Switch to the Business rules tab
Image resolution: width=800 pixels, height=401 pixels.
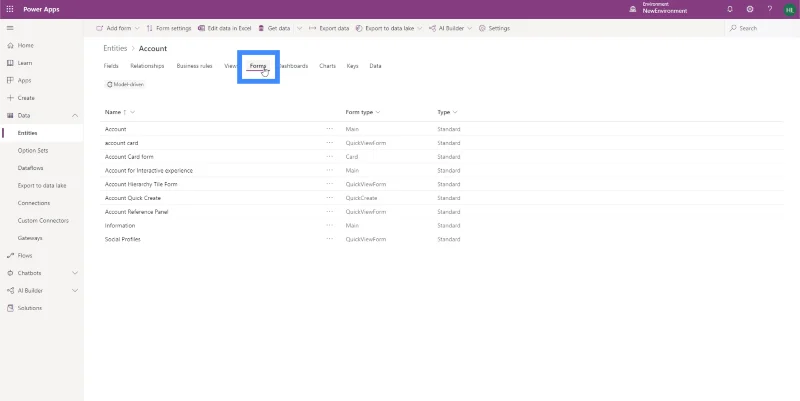coord(194,66)
